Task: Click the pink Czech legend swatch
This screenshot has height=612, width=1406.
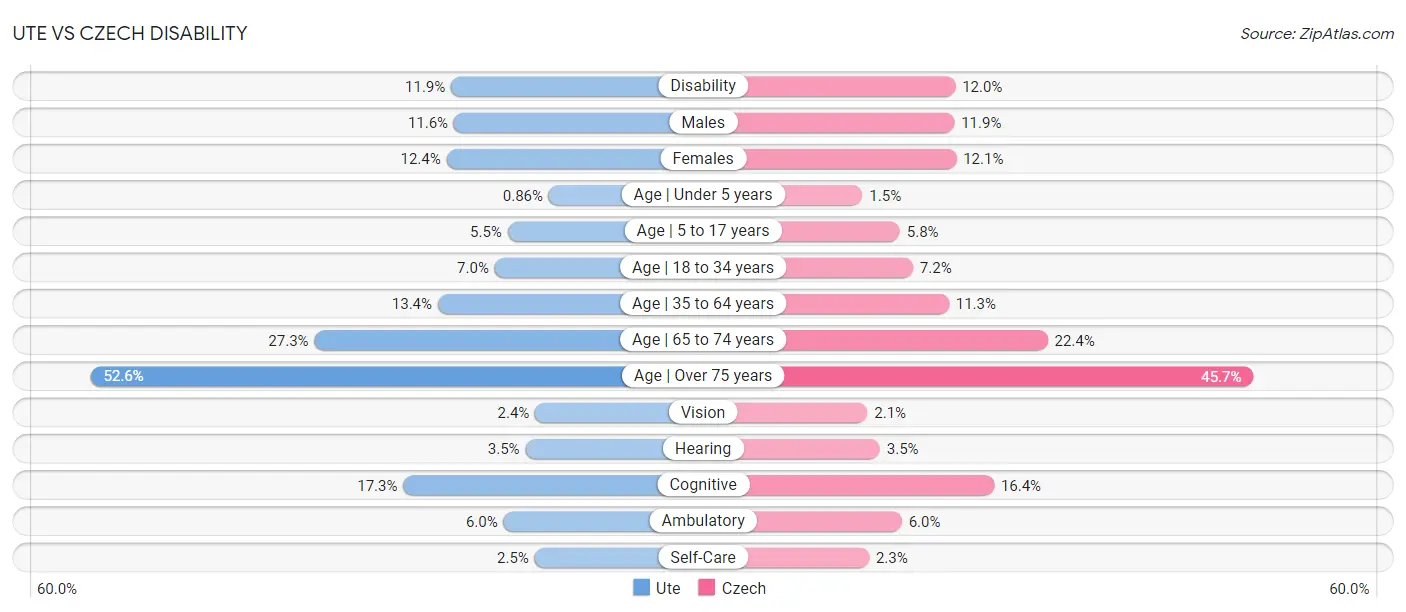Action: click(706, 588)
